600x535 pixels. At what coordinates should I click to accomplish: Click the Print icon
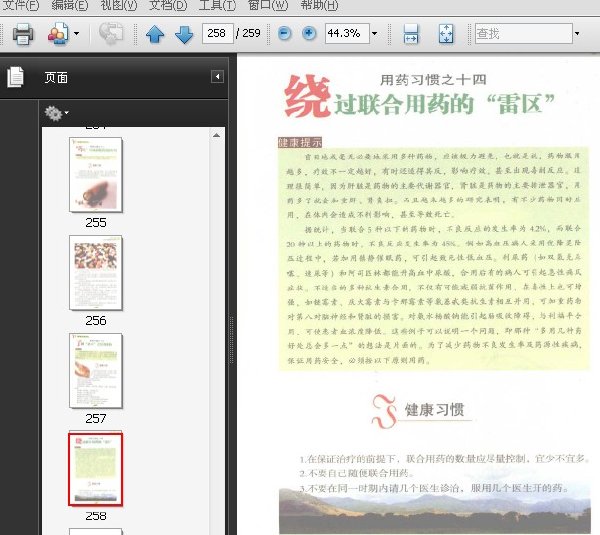point(23,34)
